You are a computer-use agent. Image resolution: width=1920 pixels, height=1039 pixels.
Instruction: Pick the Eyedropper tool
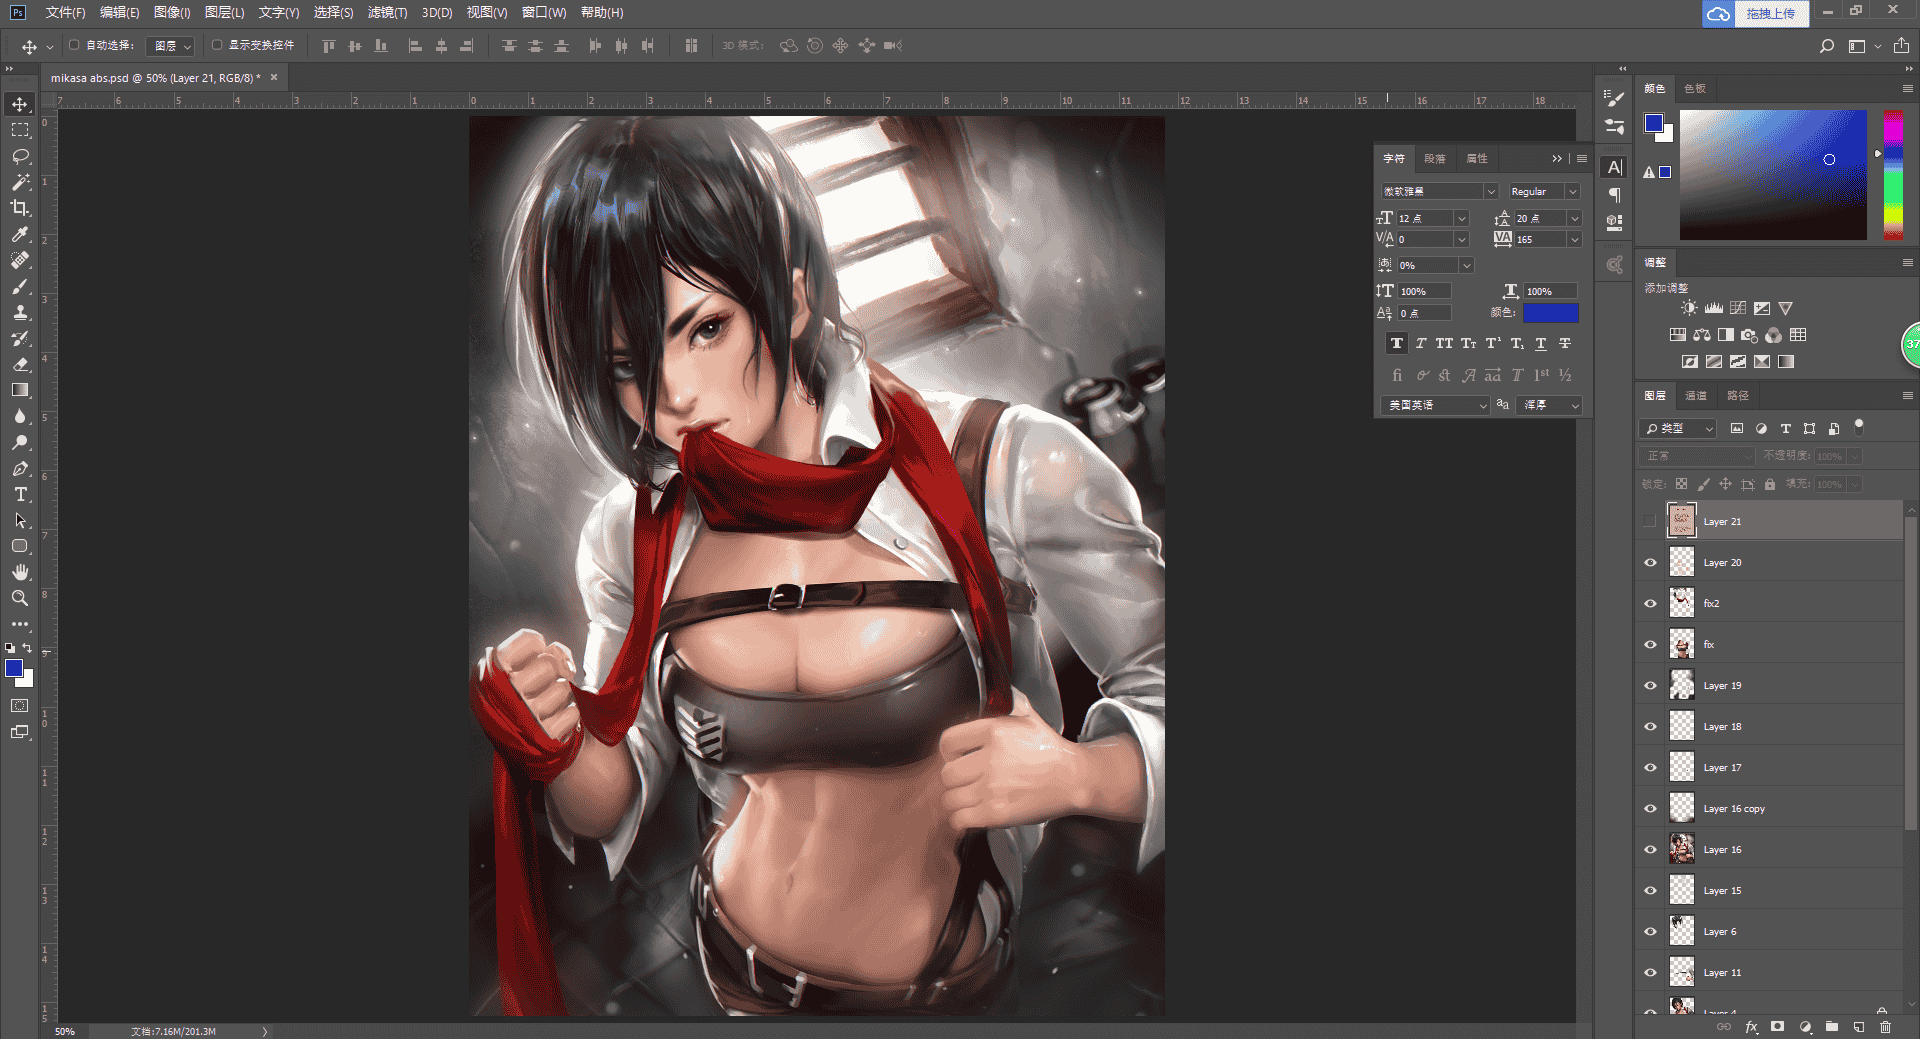(x=20, y=234)
